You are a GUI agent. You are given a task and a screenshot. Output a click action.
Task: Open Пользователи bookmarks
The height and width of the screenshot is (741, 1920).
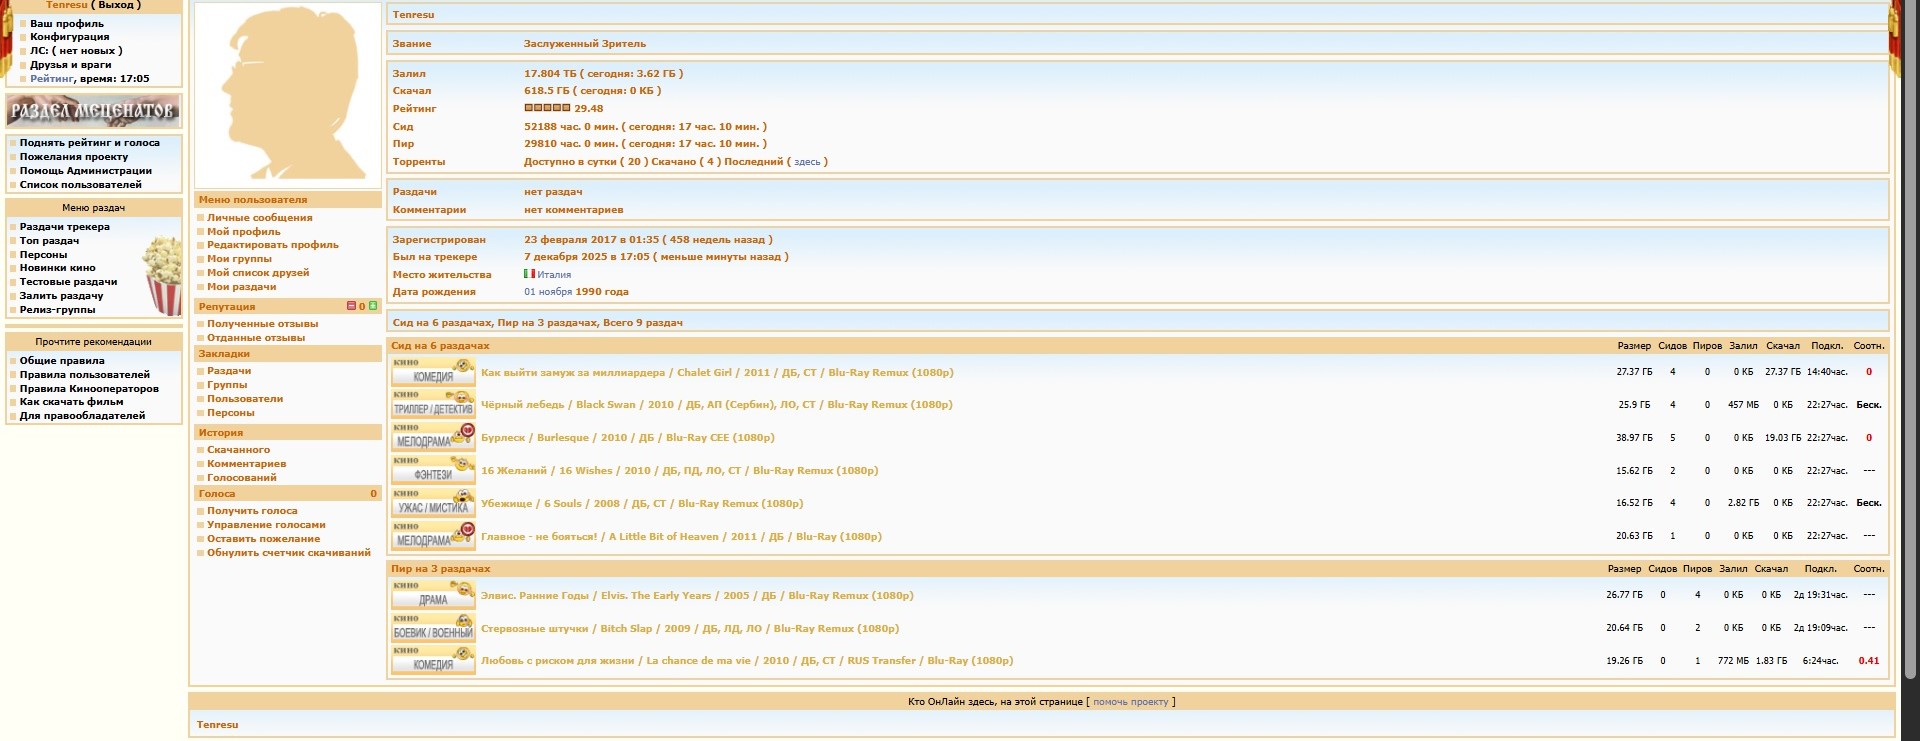245,399
